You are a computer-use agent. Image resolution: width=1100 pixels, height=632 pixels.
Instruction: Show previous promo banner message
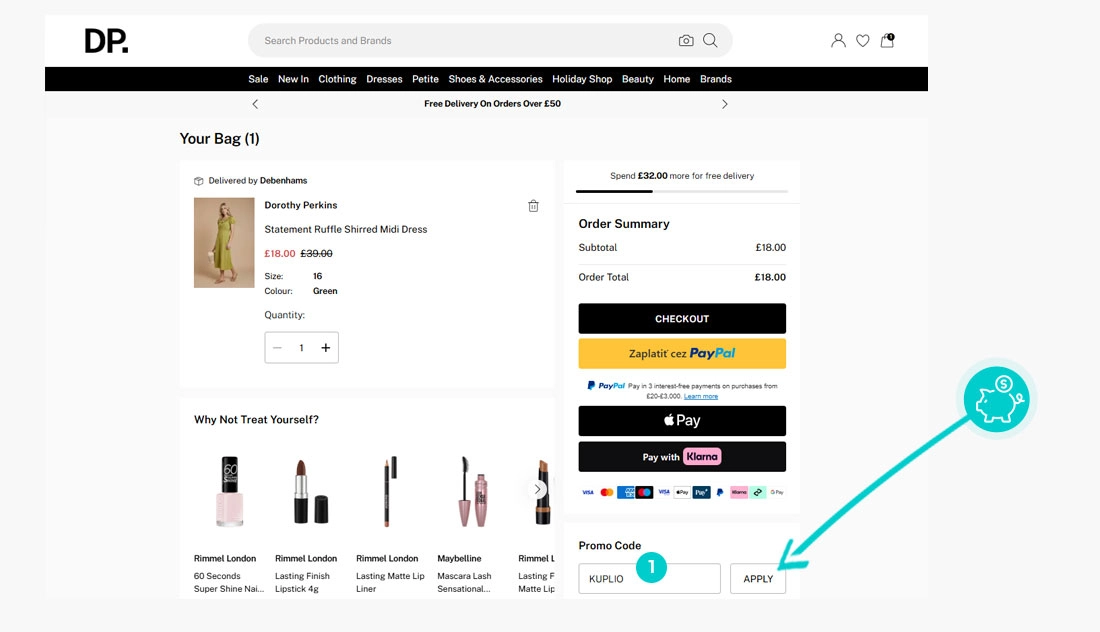255,104
